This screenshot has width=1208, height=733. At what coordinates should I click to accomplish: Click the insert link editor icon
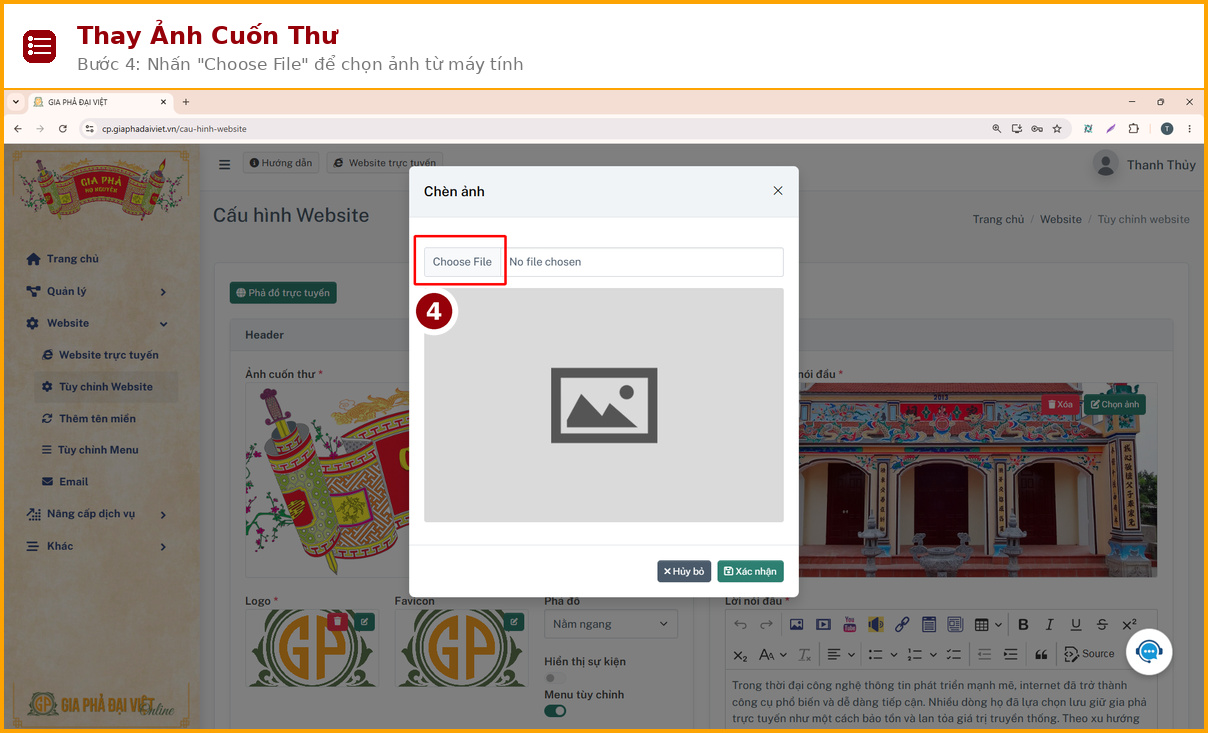click(x=902, y=625)
